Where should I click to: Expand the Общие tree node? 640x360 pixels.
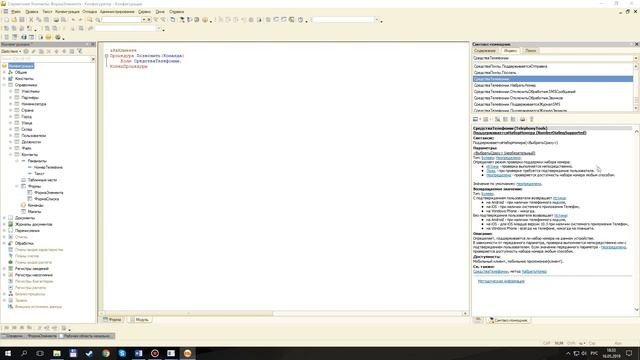(x=4, y=72)
